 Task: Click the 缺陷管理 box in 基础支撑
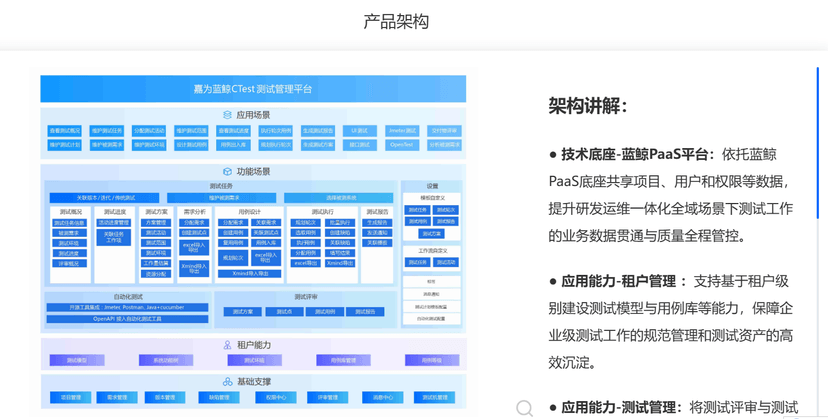click(219, 397)
